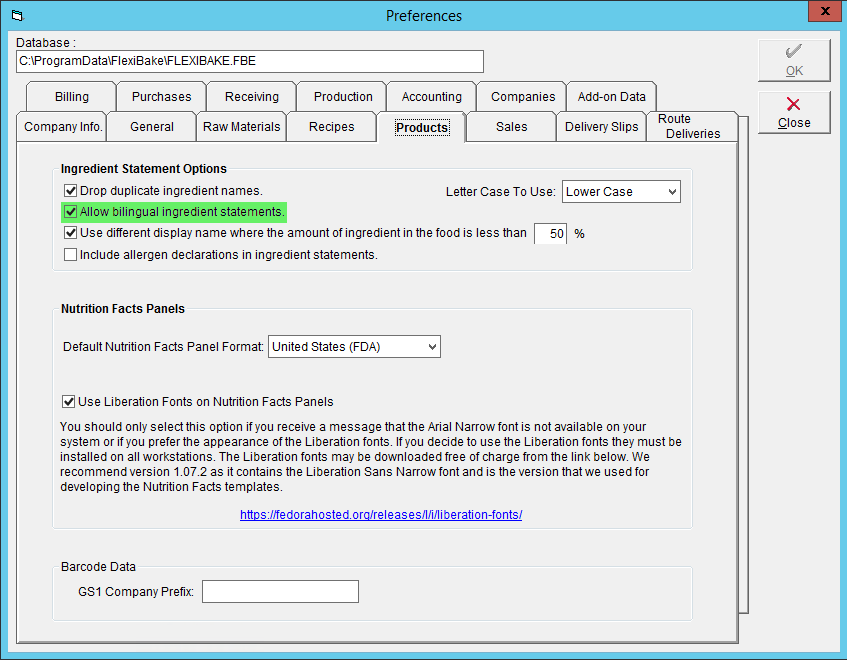Switch to the Recipes tab
Viewport: 847px width, 660px height.
(331, 127)
